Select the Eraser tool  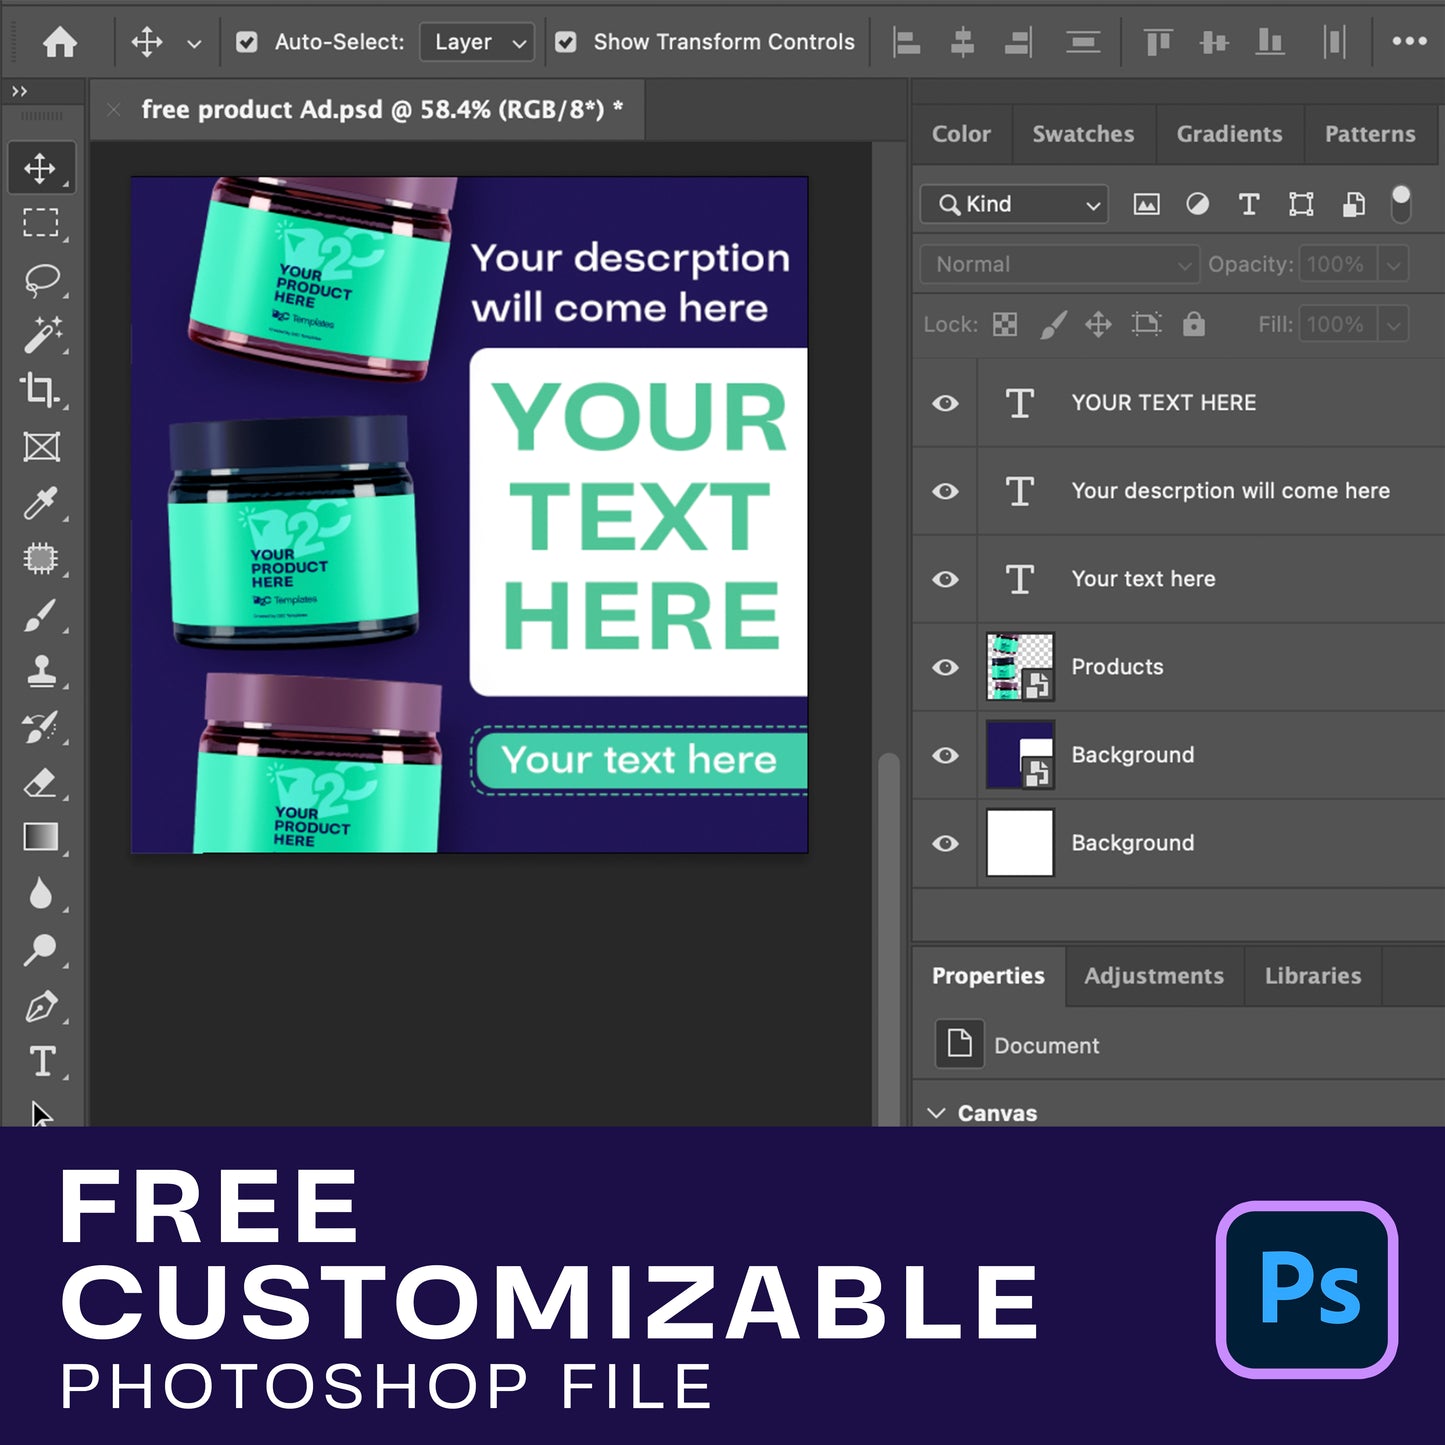(41, 782)
